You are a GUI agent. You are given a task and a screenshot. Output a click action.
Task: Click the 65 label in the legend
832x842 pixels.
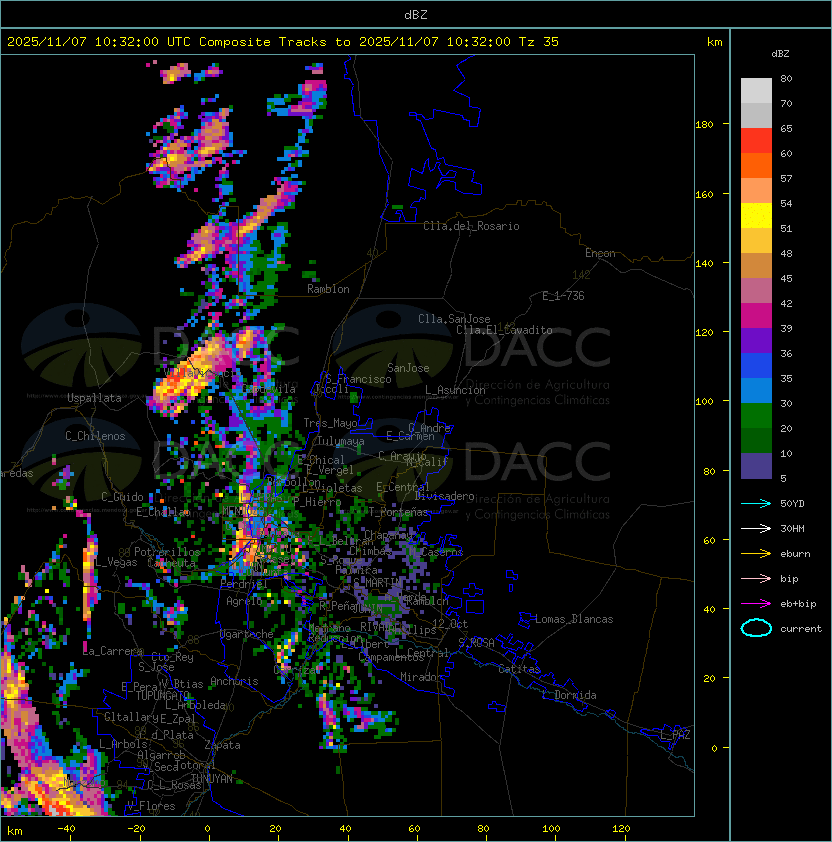(x=786, y=128)
